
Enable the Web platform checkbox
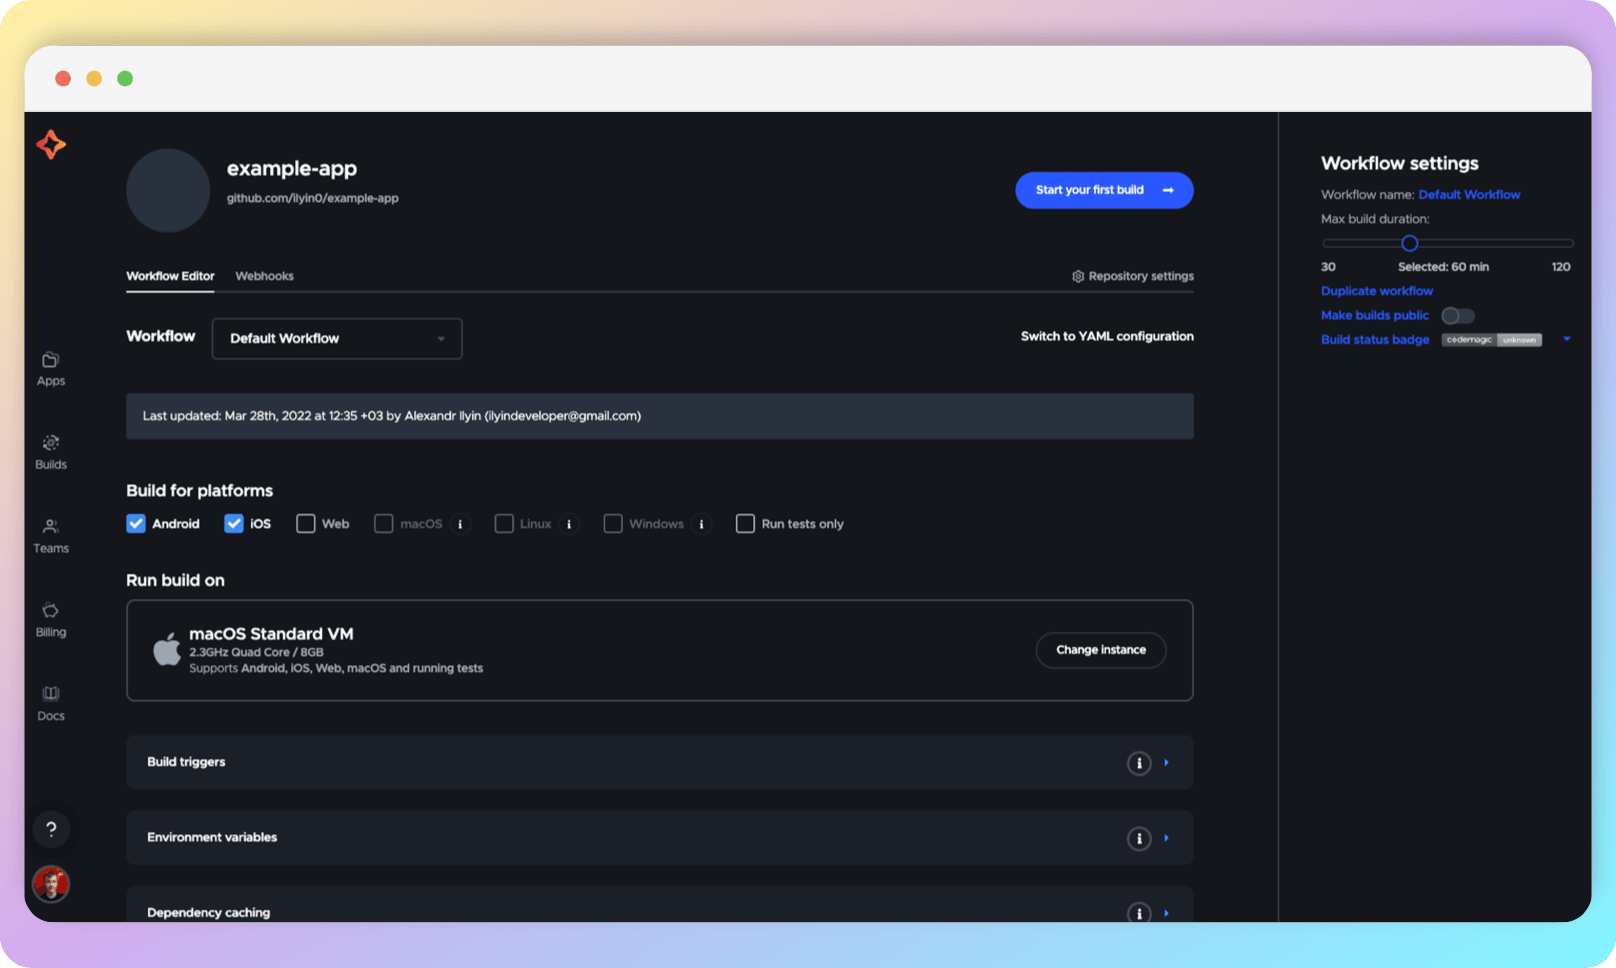[x=305, y=523]
